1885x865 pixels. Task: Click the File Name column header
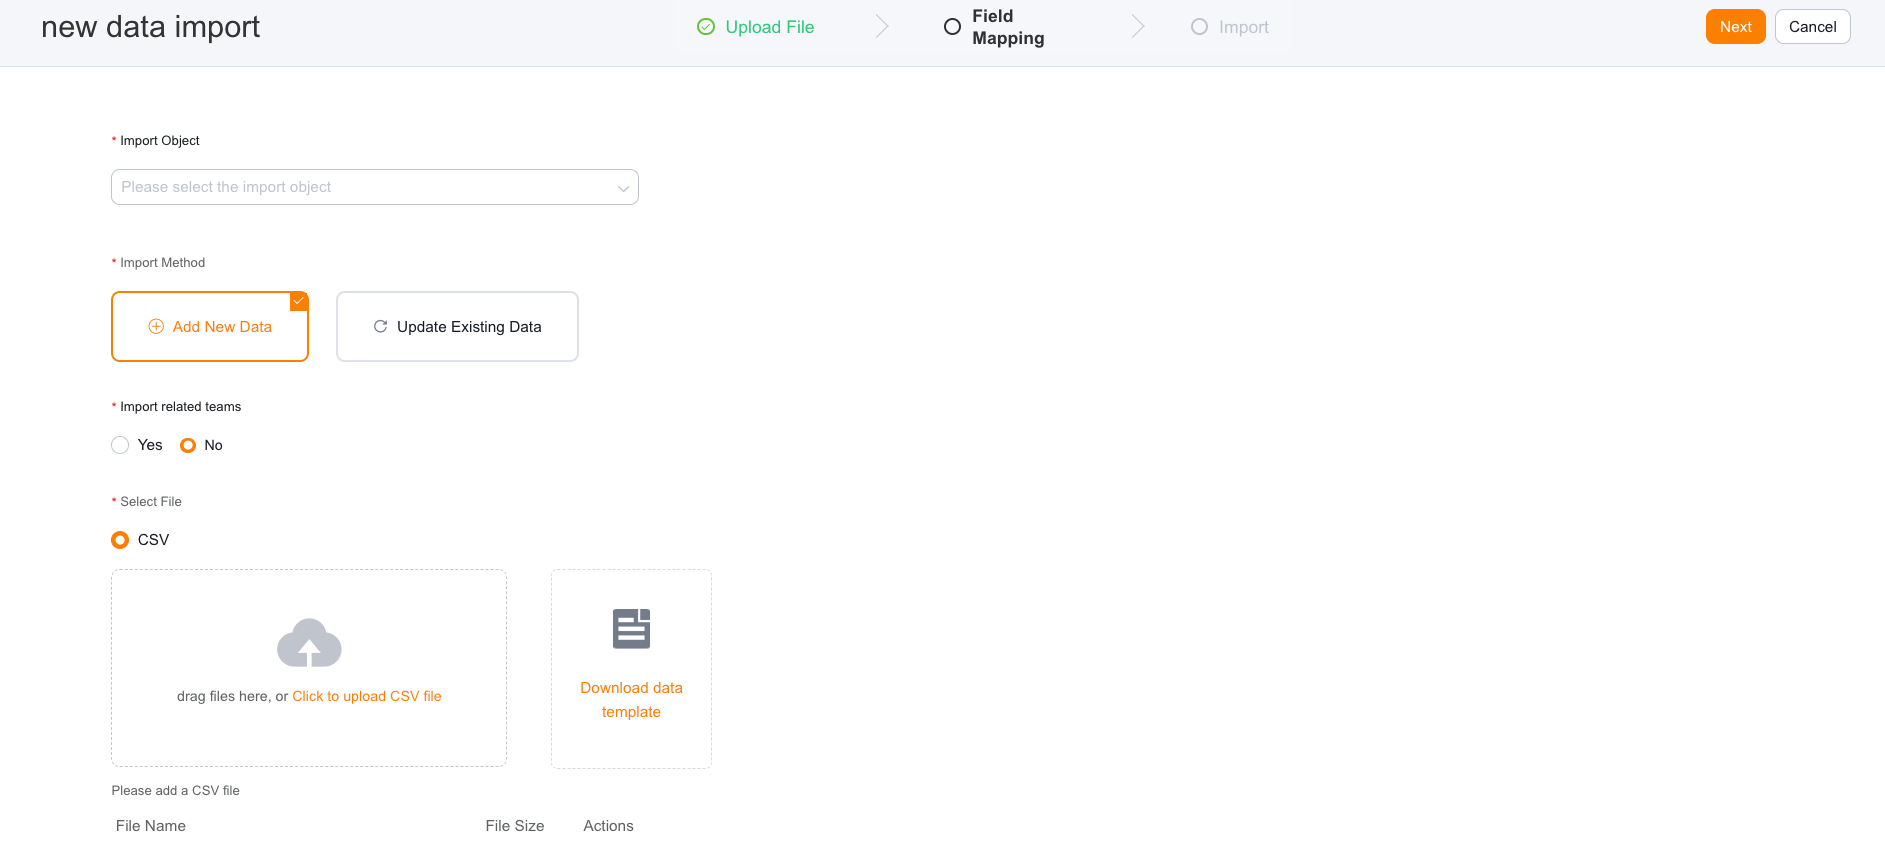(151, 826)
